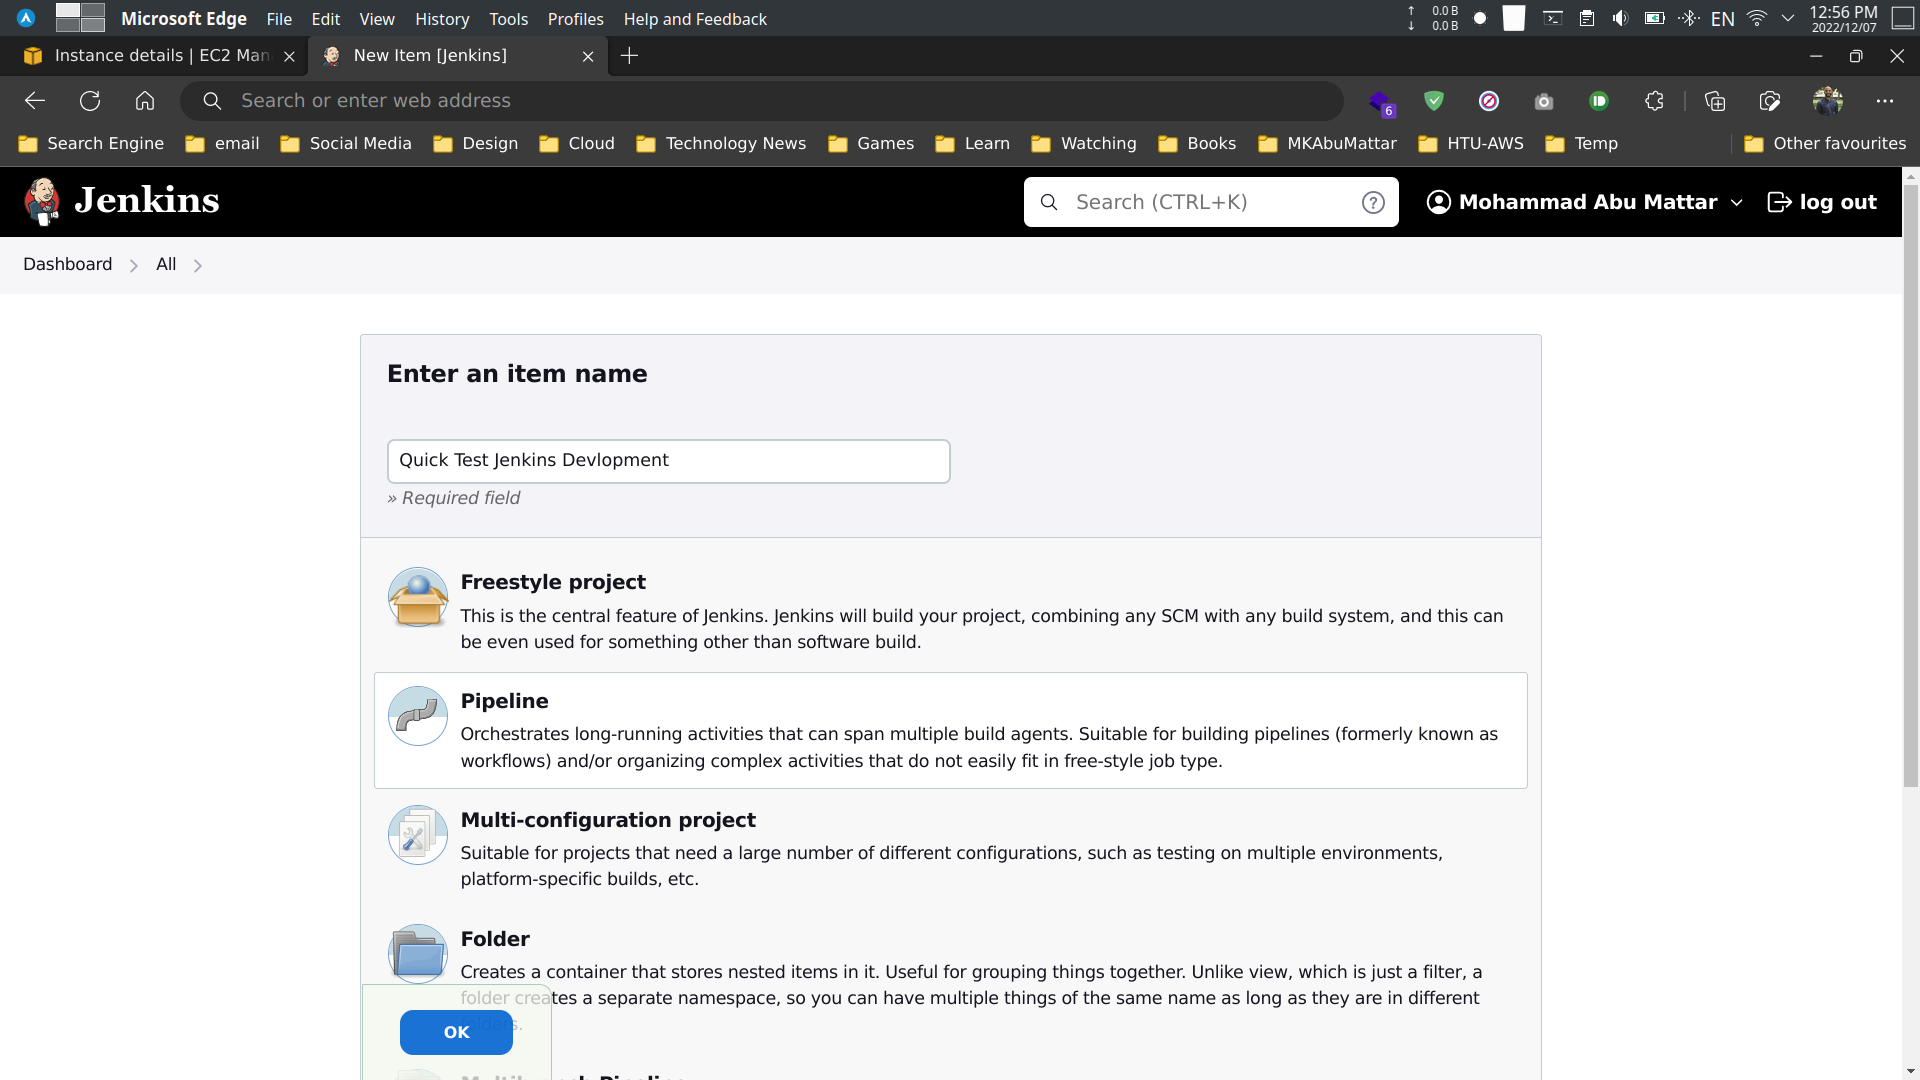1920x1080 pixels.
Task: Expand the Dashboard breadcrumb chevron
Action: (x=133, y=265)
